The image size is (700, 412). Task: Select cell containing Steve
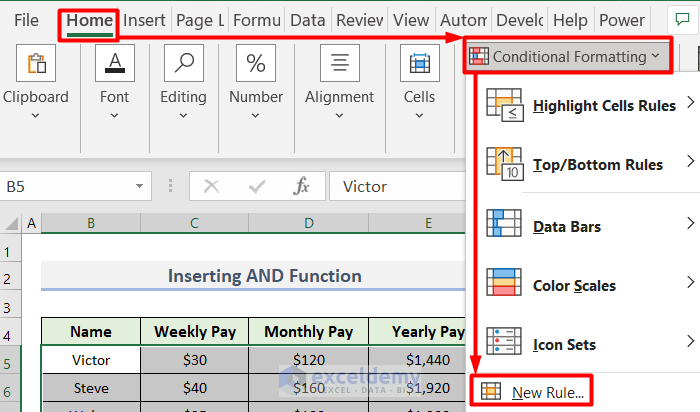tap(91, 388)
